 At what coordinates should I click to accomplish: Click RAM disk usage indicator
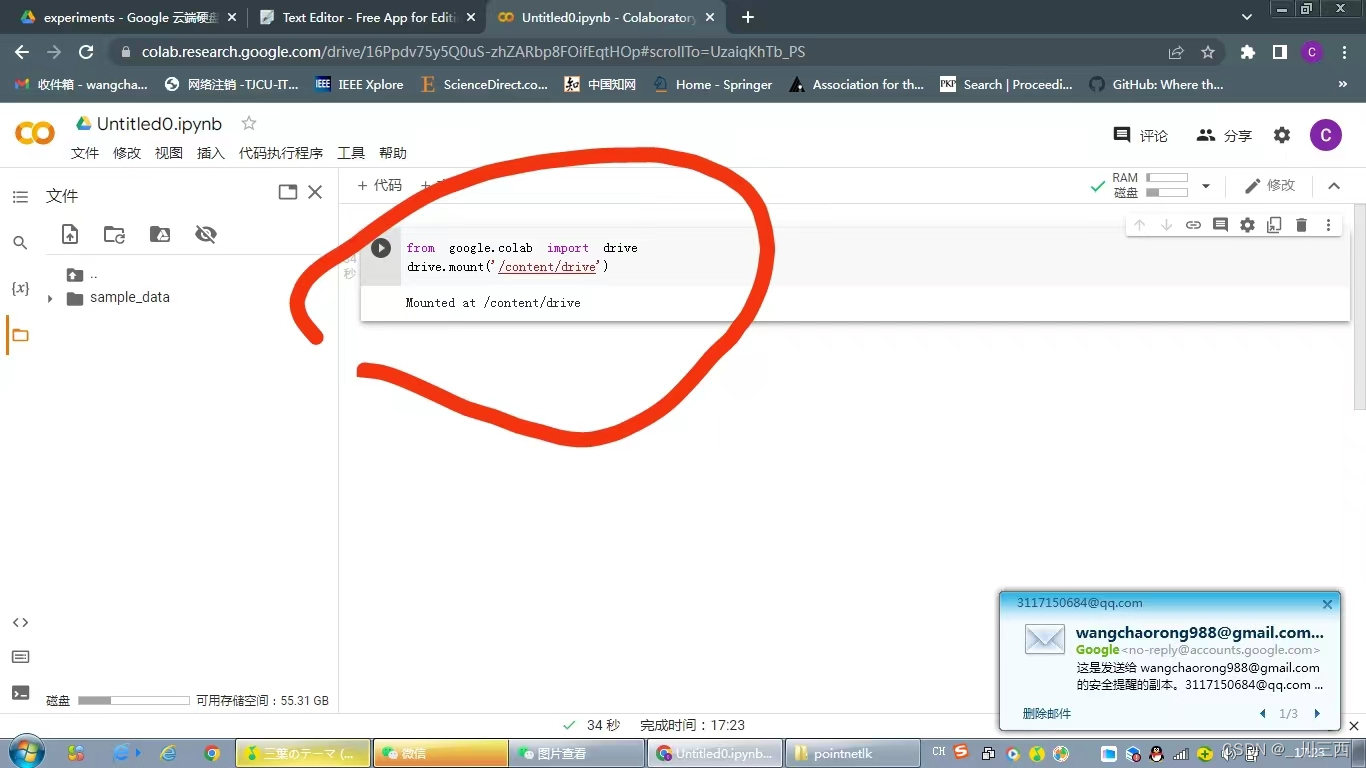pyautogui.click(x=1150, y=185)
